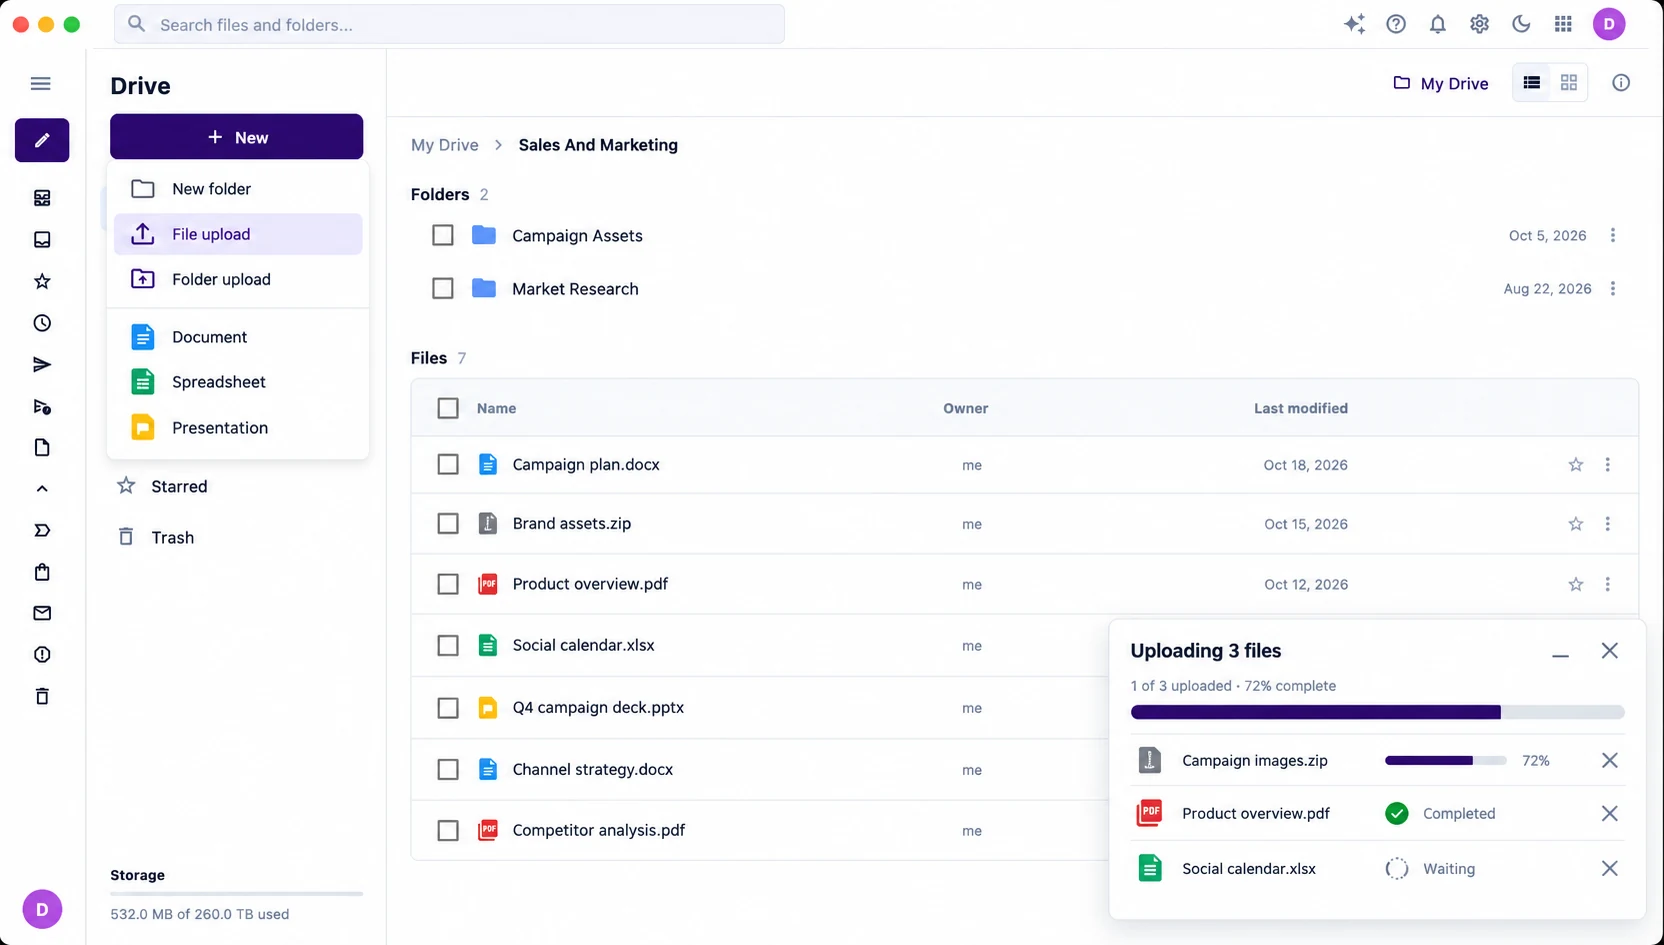Open the apps grid launcher
Viewport: 1664px width, 945px height.
(x=1563, y=24)
